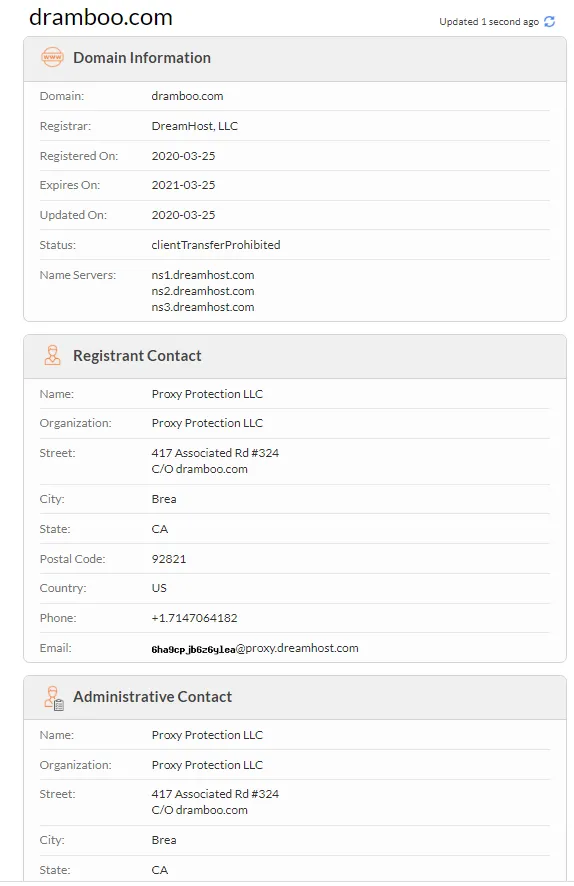This screenshot has width=574, height=886.
Task: Click the www globe Domain Information icon
Action: pyautogui.click(x=53, y=58)
